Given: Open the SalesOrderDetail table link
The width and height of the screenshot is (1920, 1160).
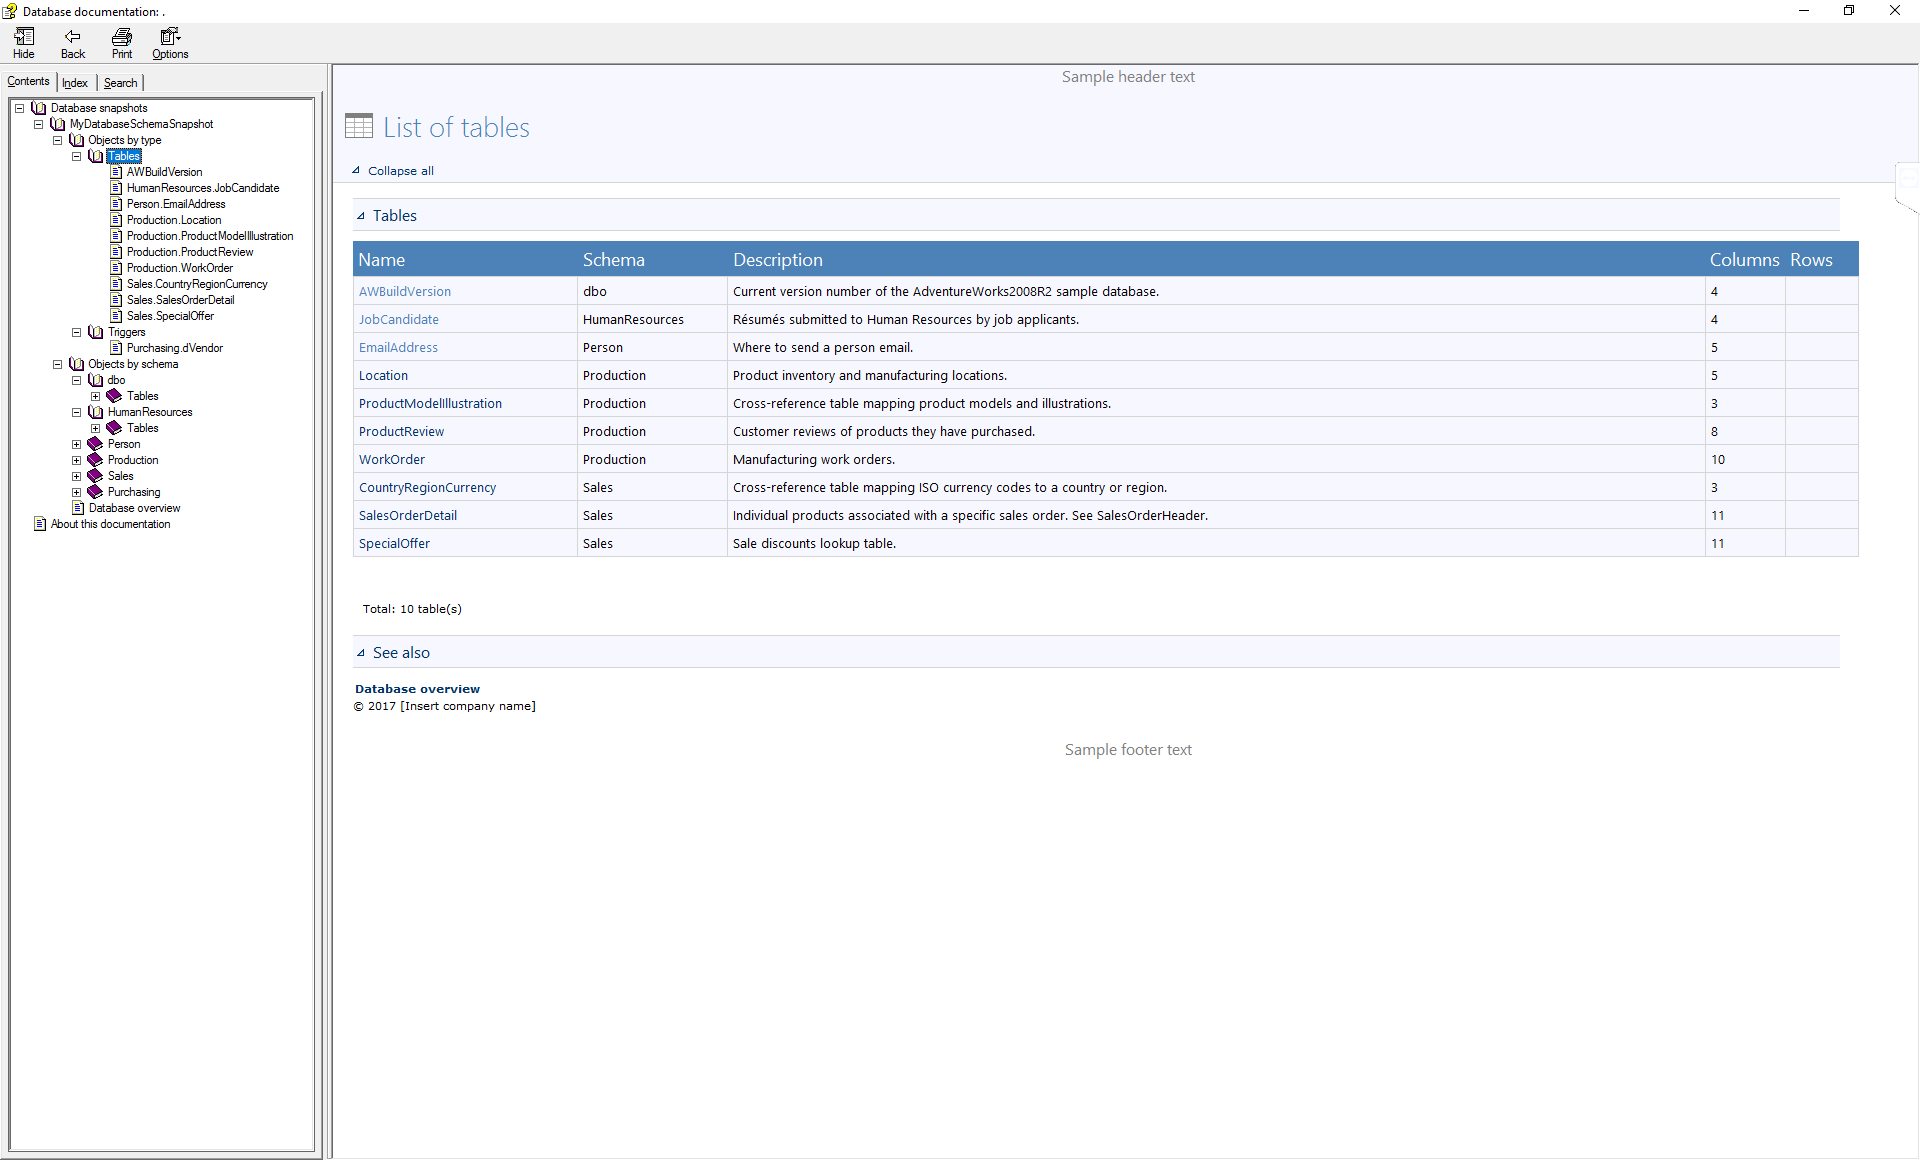Looking at the screenshot, I should [x=408, y=516].
